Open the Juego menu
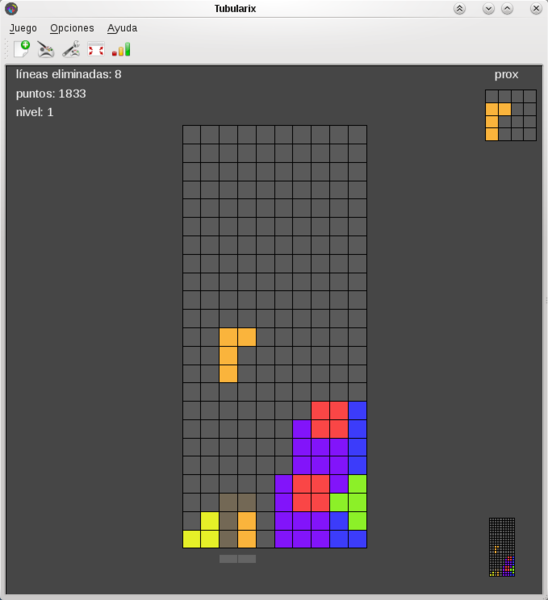 click(23, 28)
